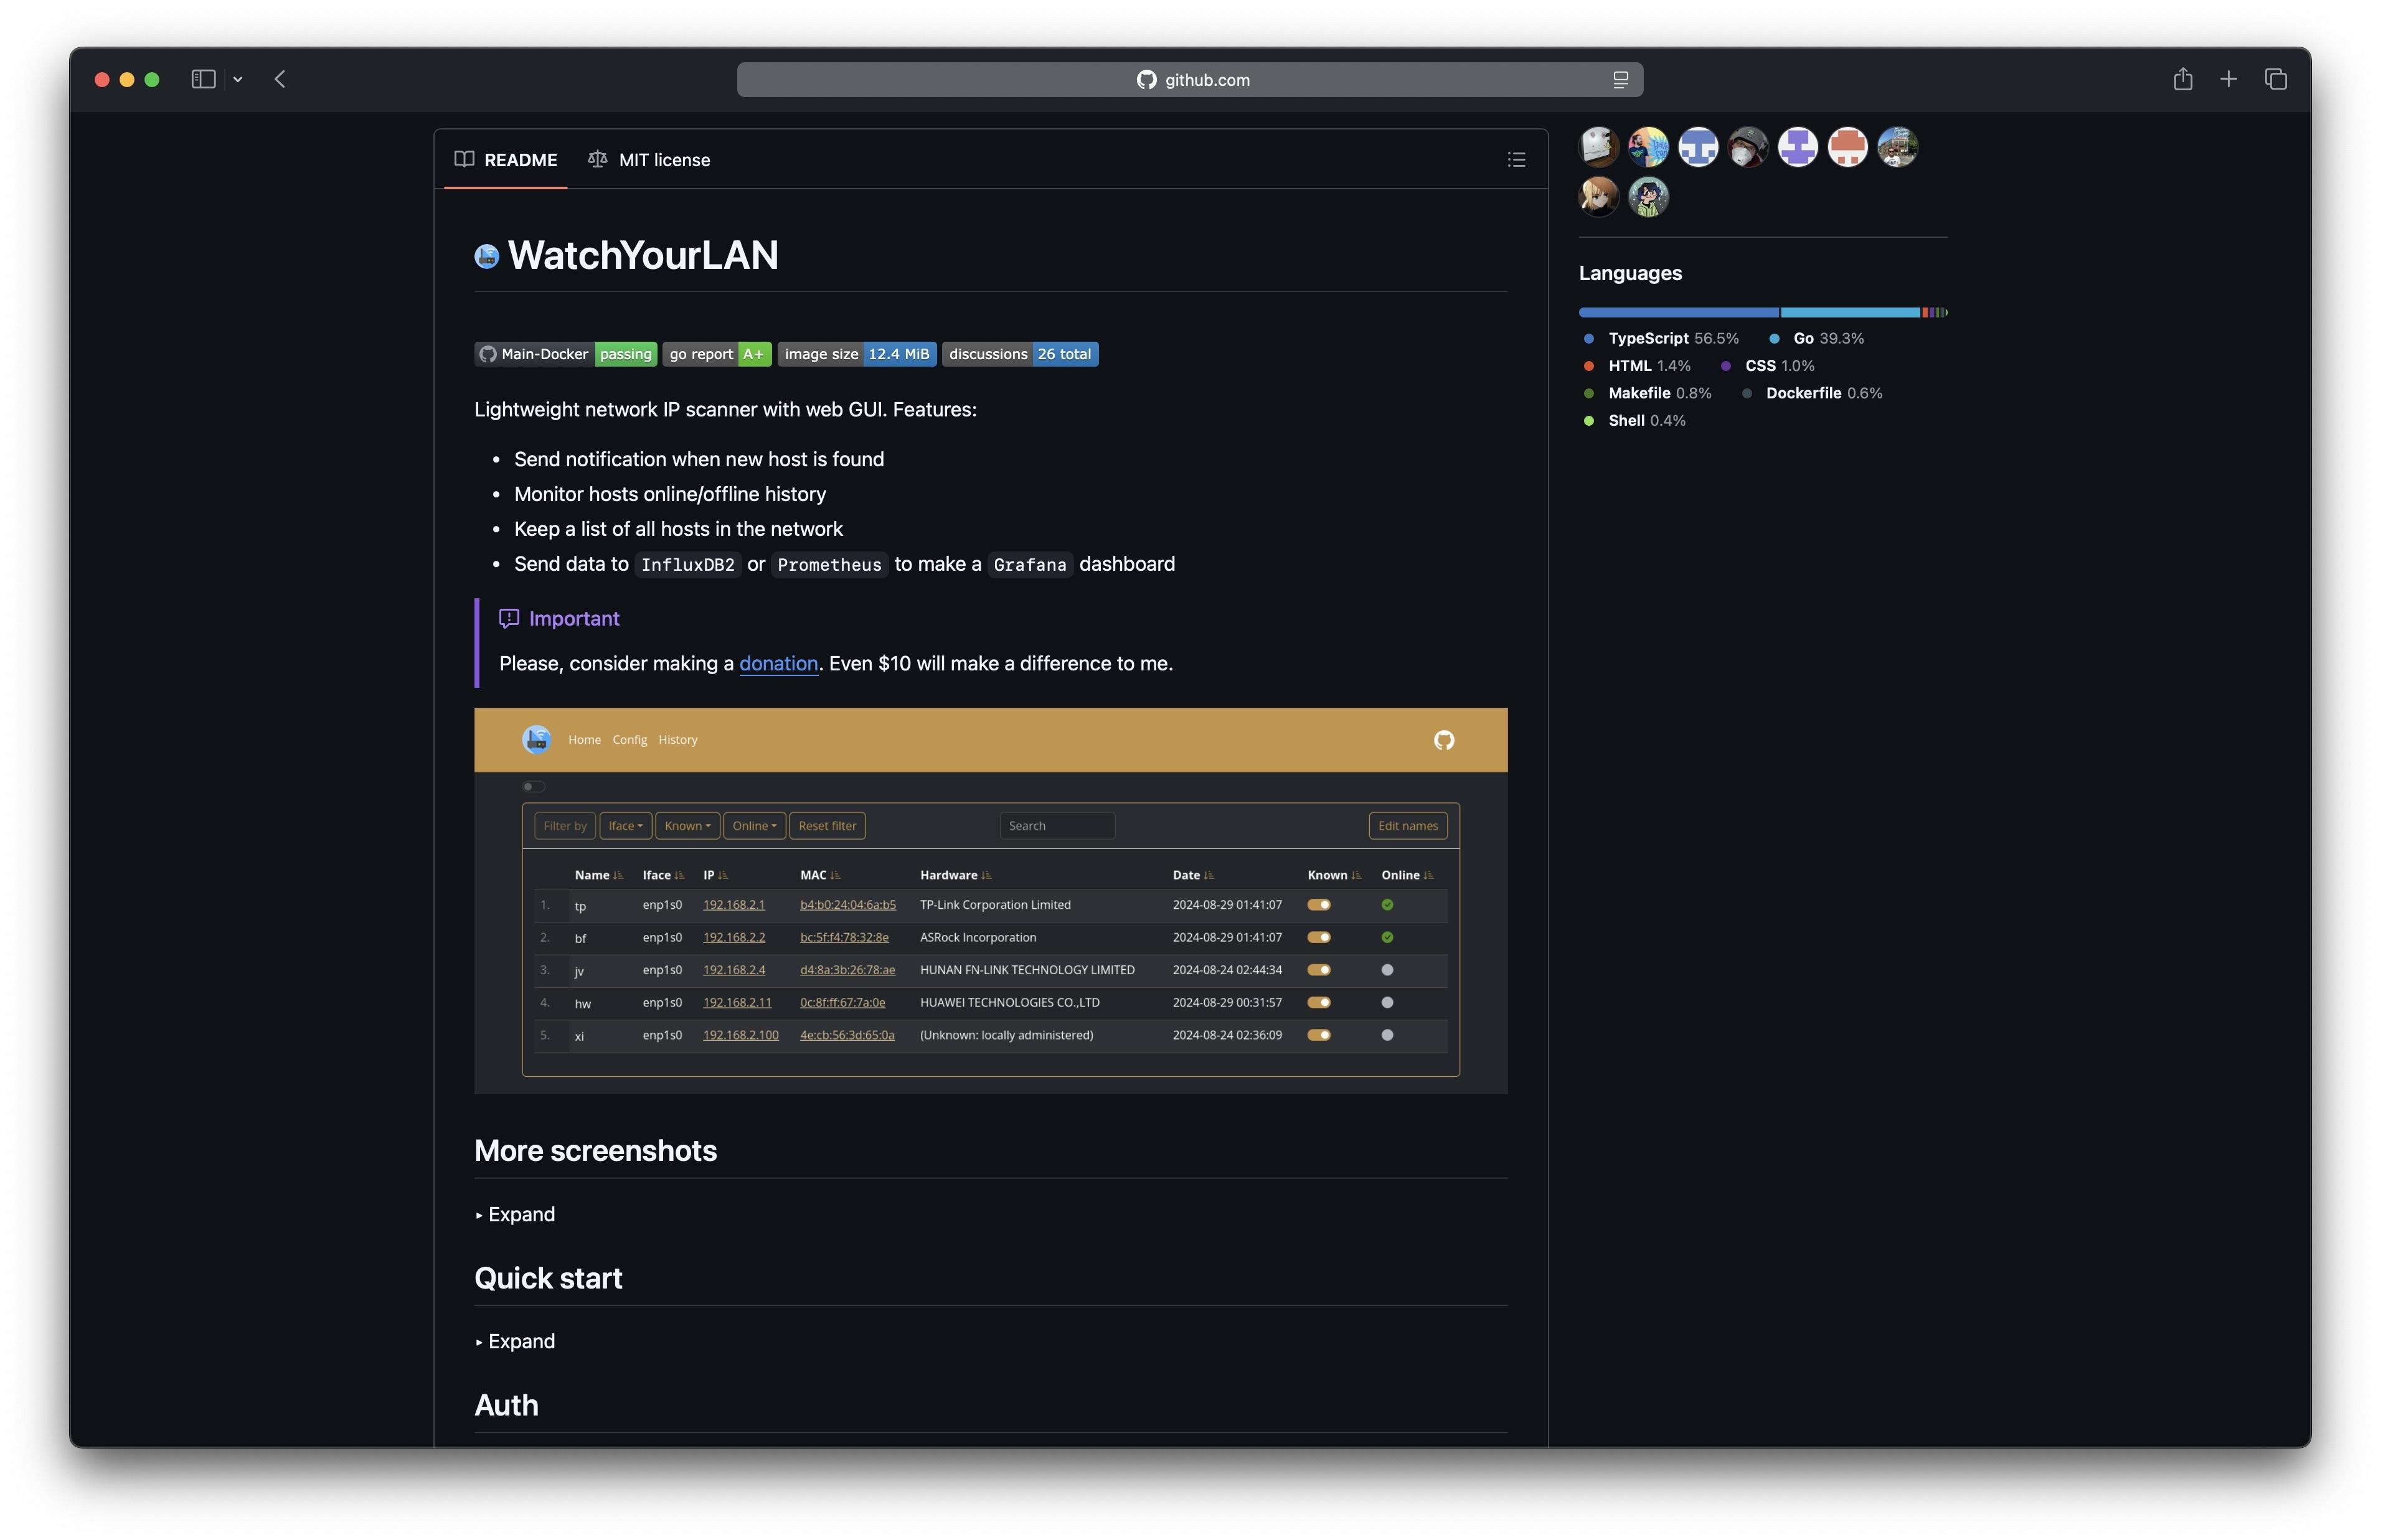Click the github.com address bar
The height and width of the screenshot is (1540, 2381).
[1189, 80]
